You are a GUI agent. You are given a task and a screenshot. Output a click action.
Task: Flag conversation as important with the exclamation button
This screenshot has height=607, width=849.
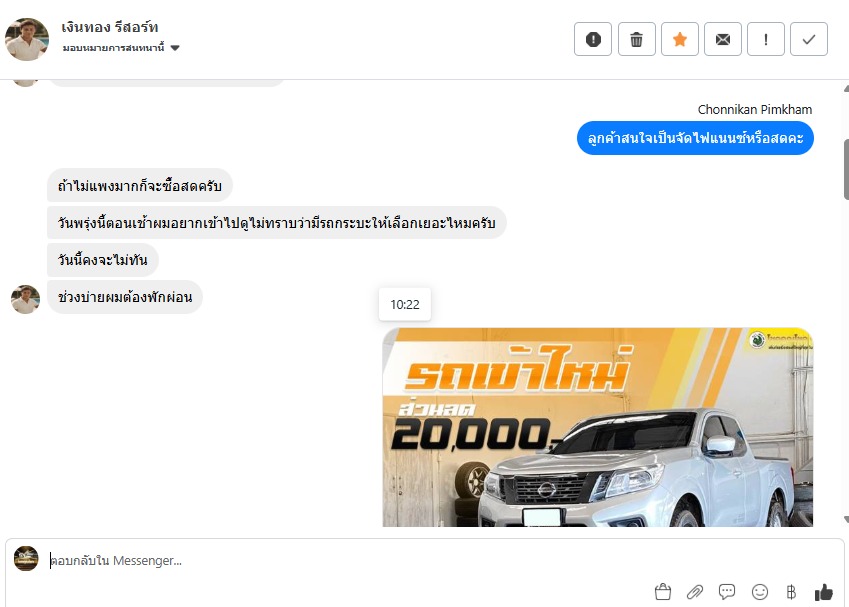(x=766, y=39)
